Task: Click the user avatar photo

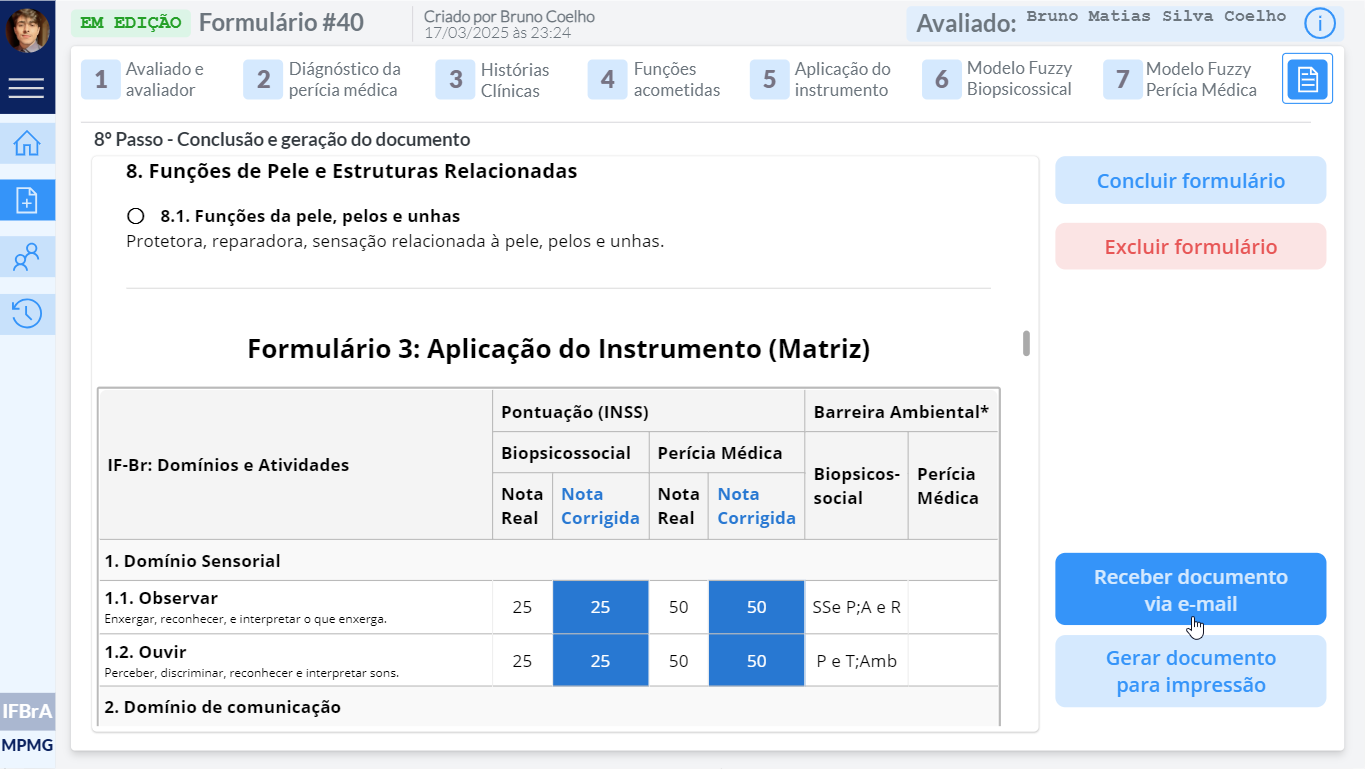Action: [27, 30]
